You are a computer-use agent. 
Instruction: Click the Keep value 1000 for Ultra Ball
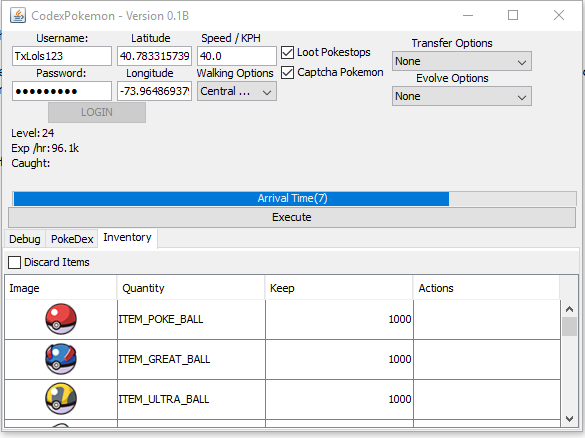(x=339, y=399)
